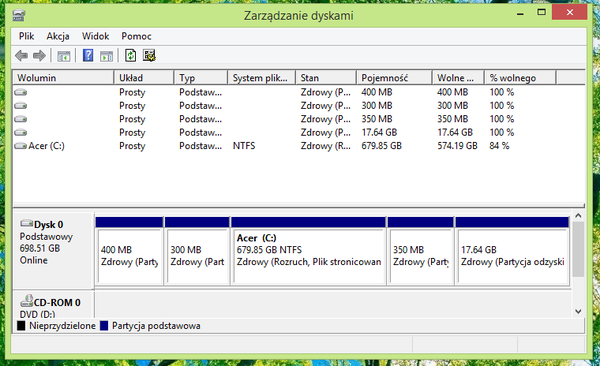Toggle the action pane toolbar icon

pos(106,56)
